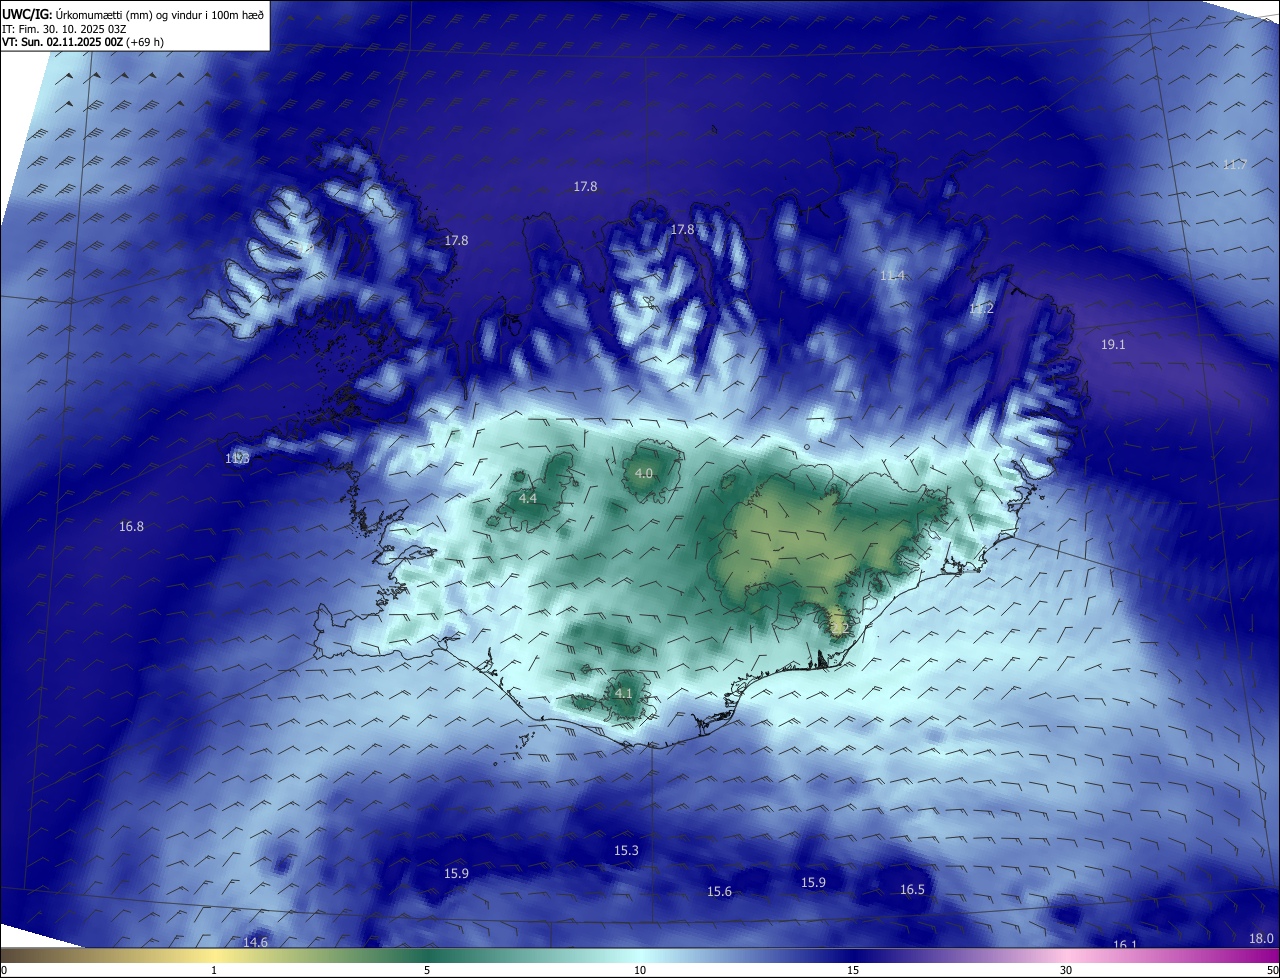
Task: Click the 11.4 value label
Action: pos(892,275)
